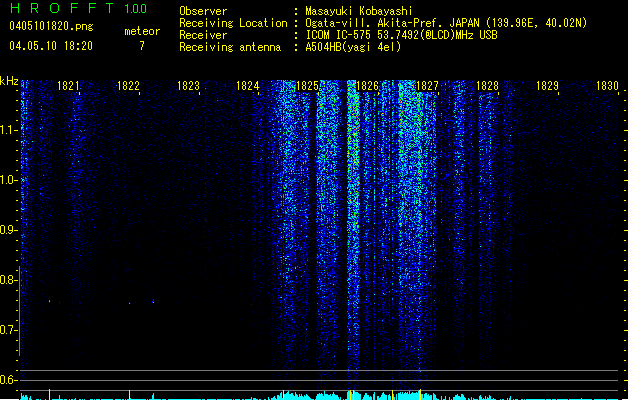This screenshot has width=629, height=400.
Task: Select the filename 0405101820.png
Action: [x=51, y=26]
